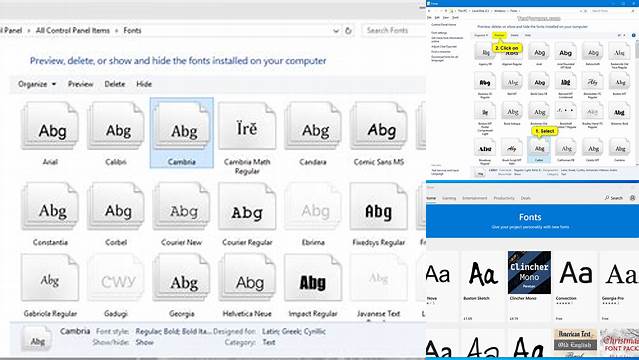Expand the address bar history dropdown

[336, 31]
